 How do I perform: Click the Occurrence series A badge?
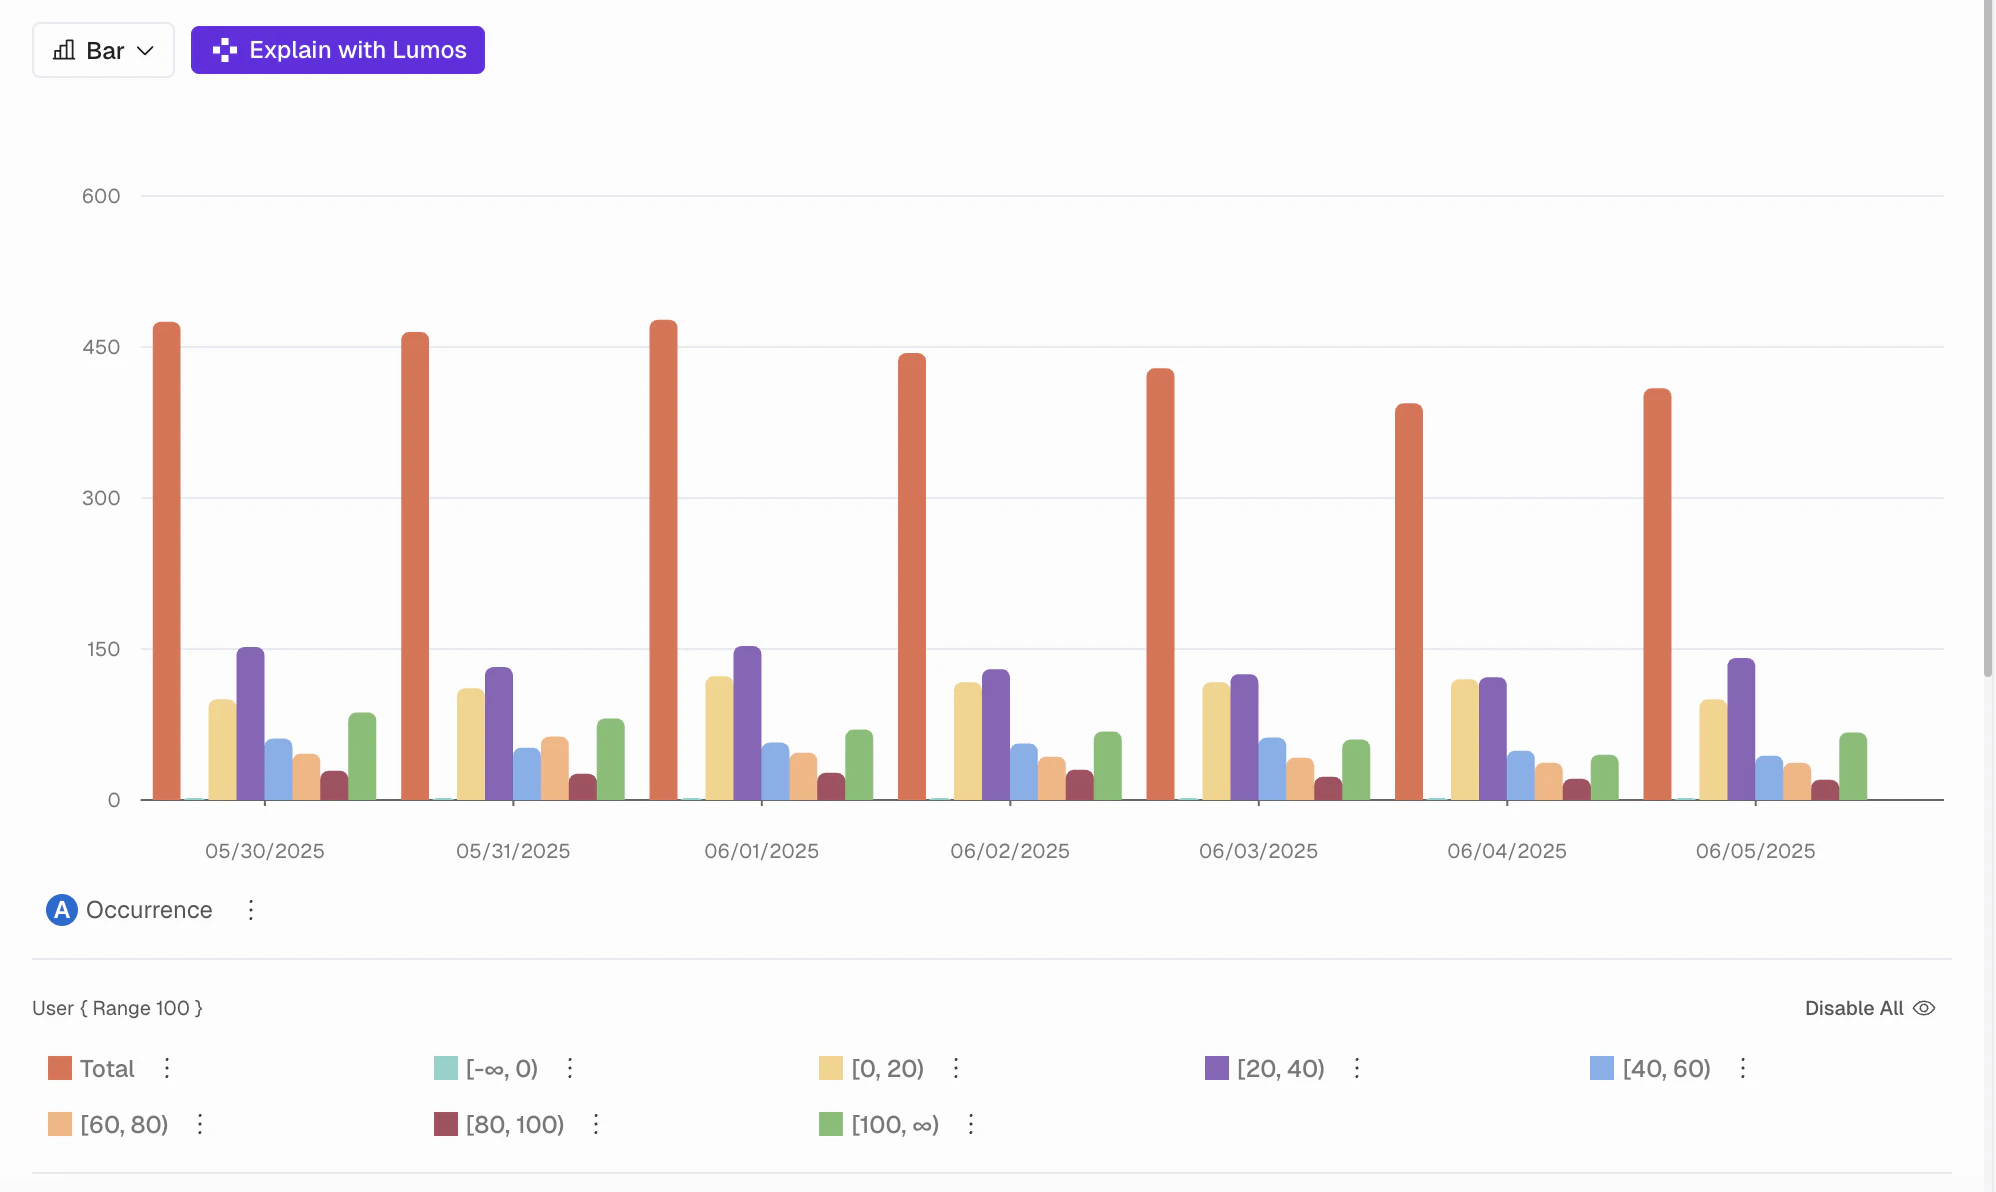tap(62, 910)
